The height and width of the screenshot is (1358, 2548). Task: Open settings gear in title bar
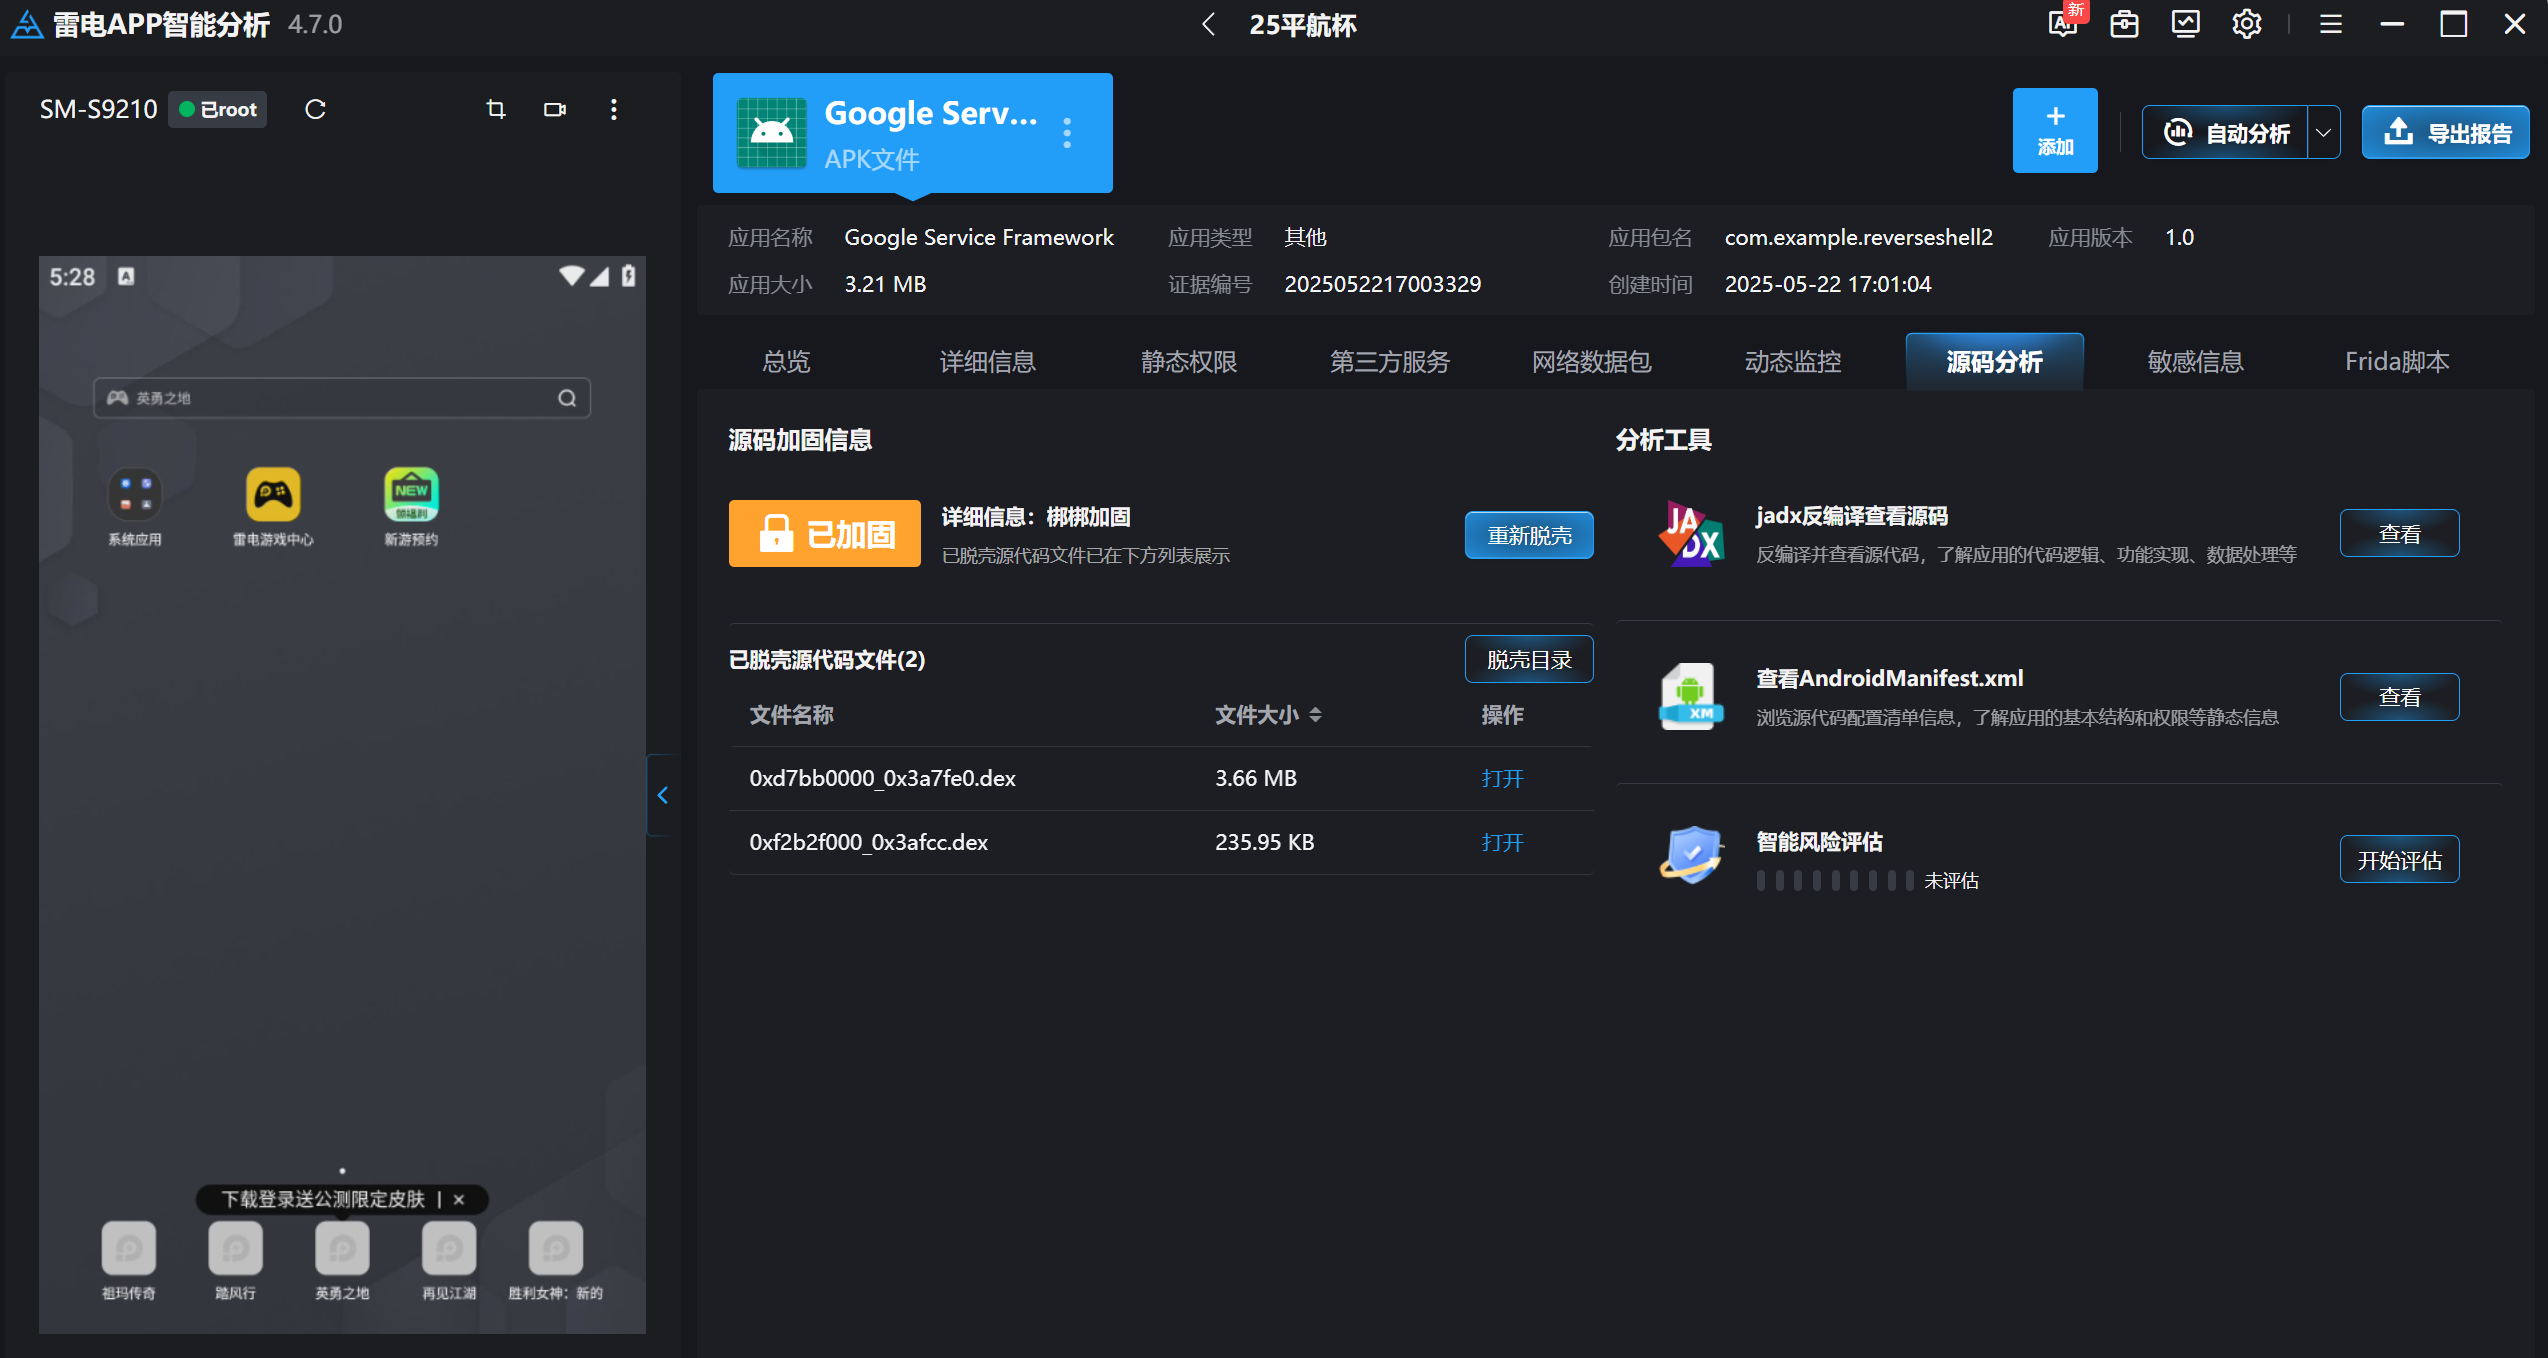(2246, 24)
